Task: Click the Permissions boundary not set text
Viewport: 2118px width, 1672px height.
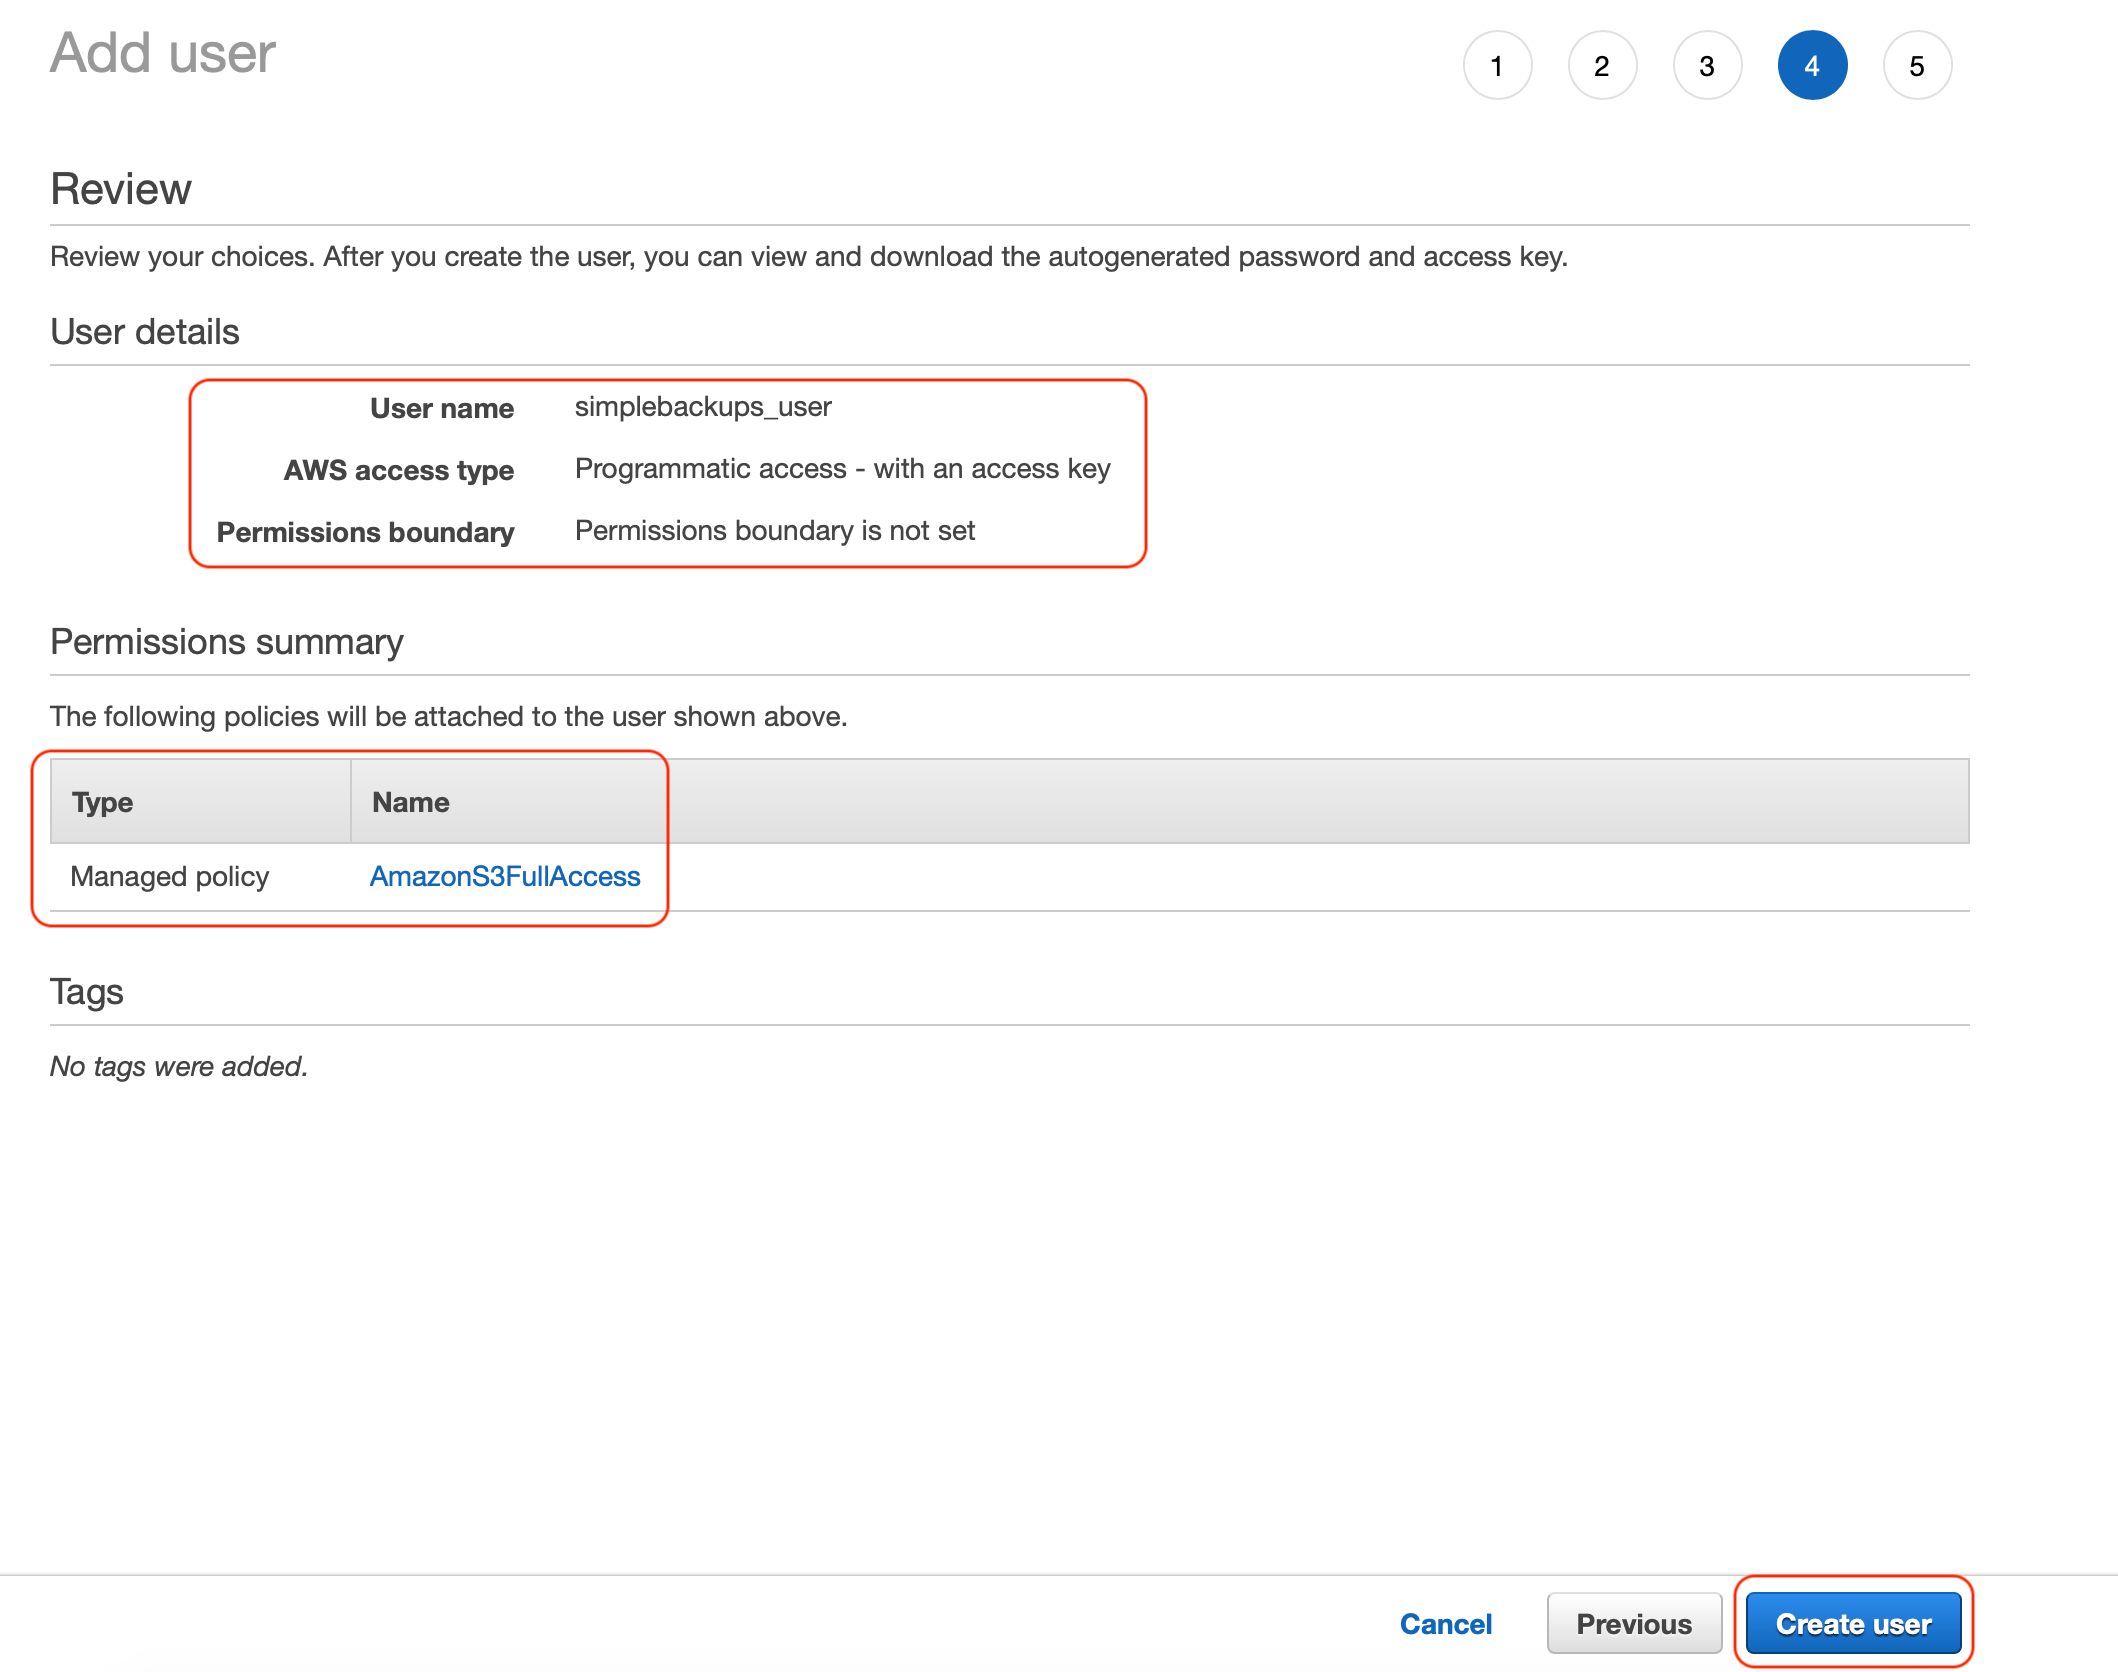Action: click(774, 531)
